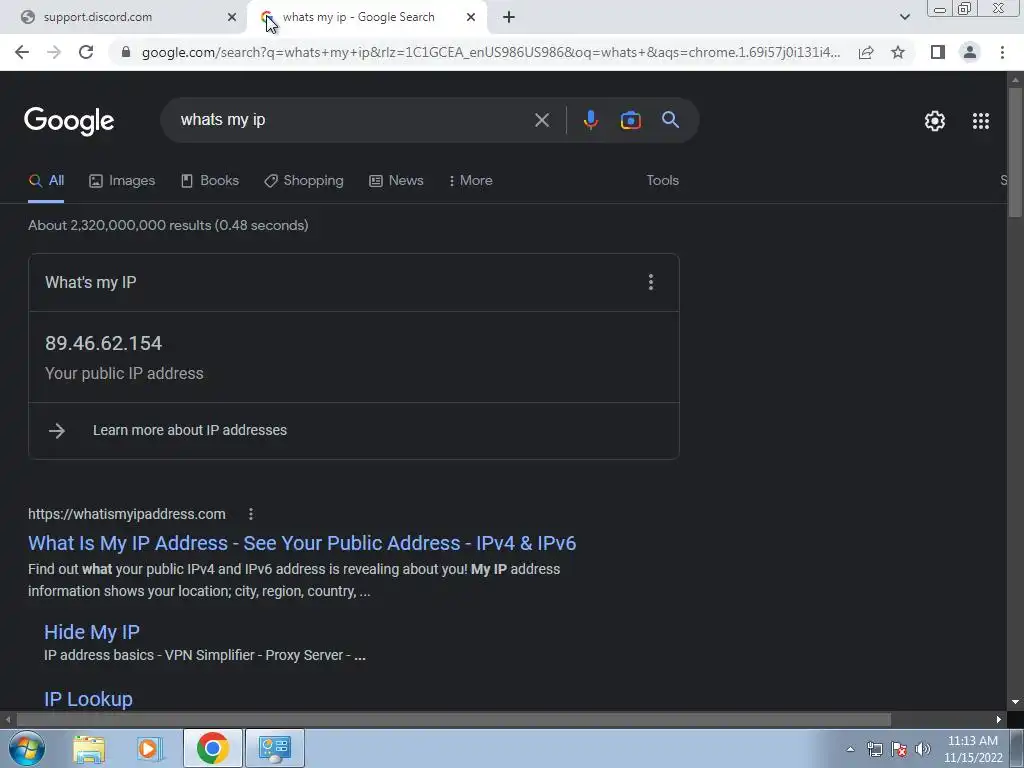Click the vertical page scrollbar

click(x=1015, y=153)
